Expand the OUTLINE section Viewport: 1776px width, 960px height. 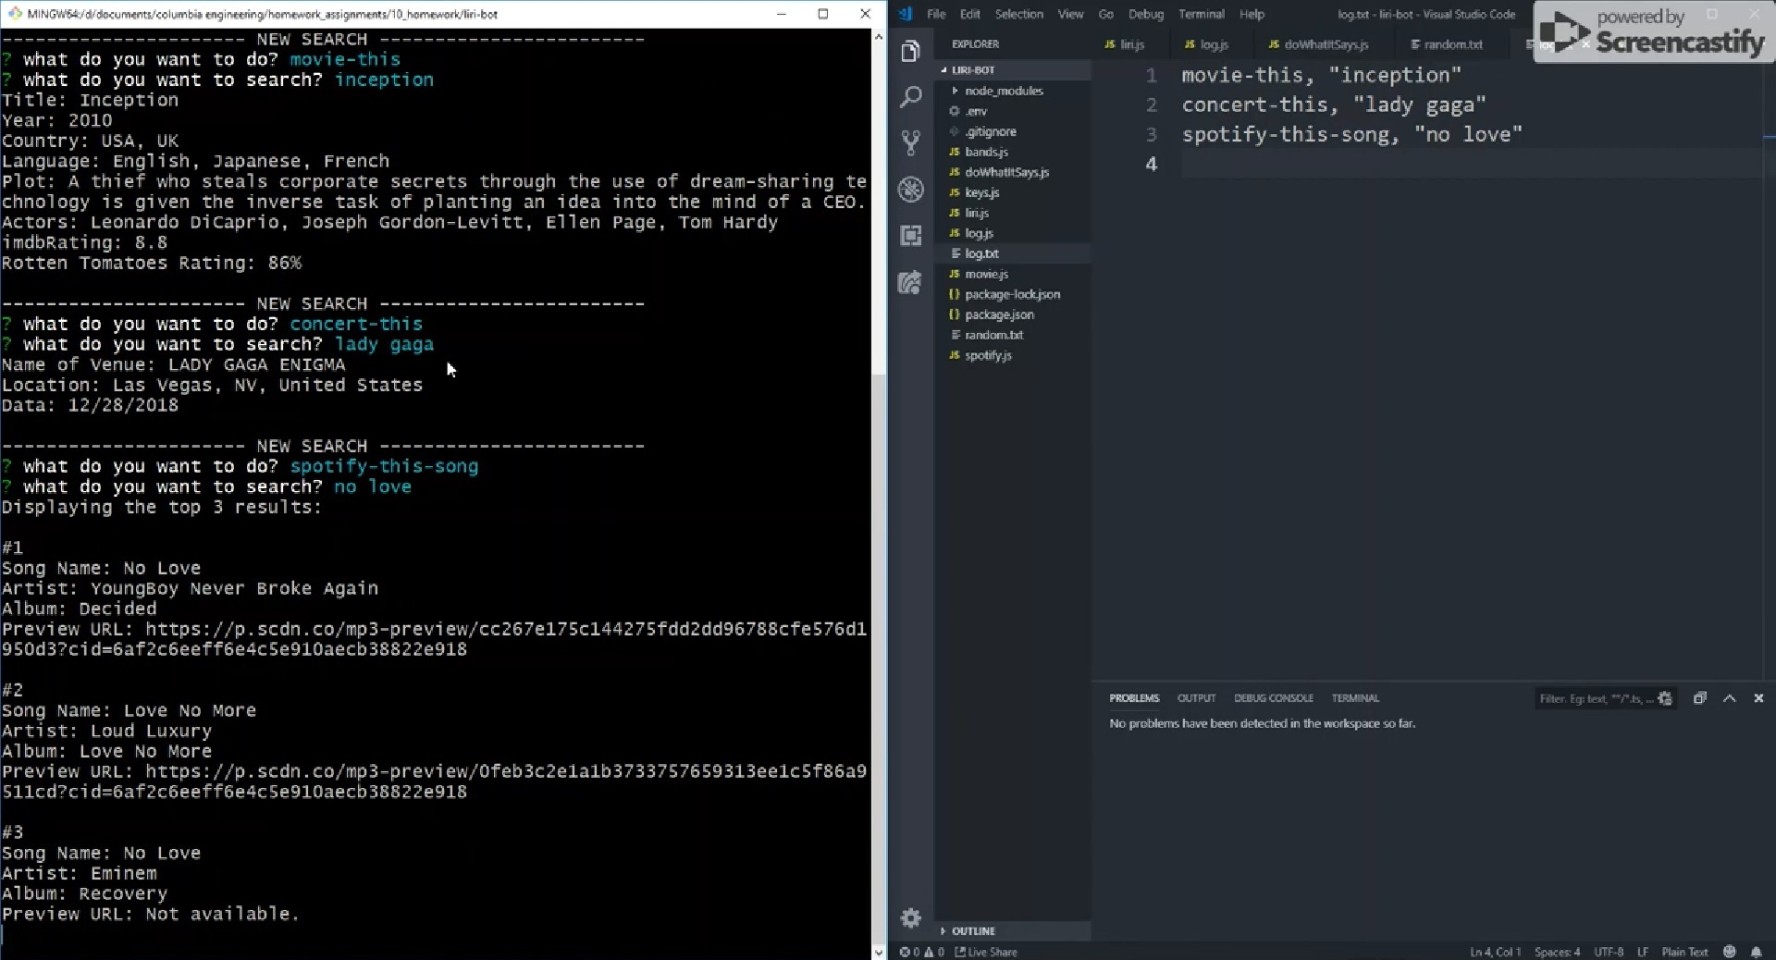coord(972,931)
